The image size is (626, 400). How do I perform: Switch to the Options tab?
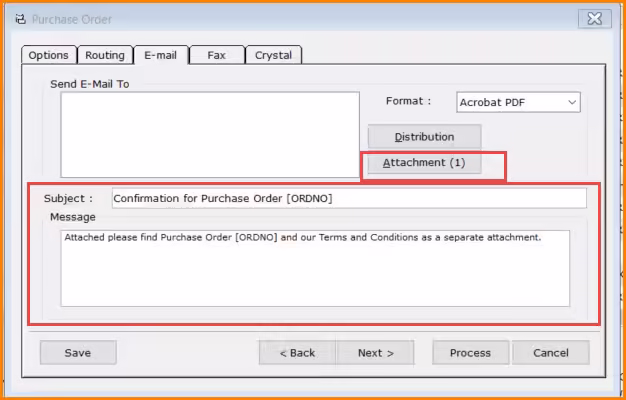pos(48,55)
